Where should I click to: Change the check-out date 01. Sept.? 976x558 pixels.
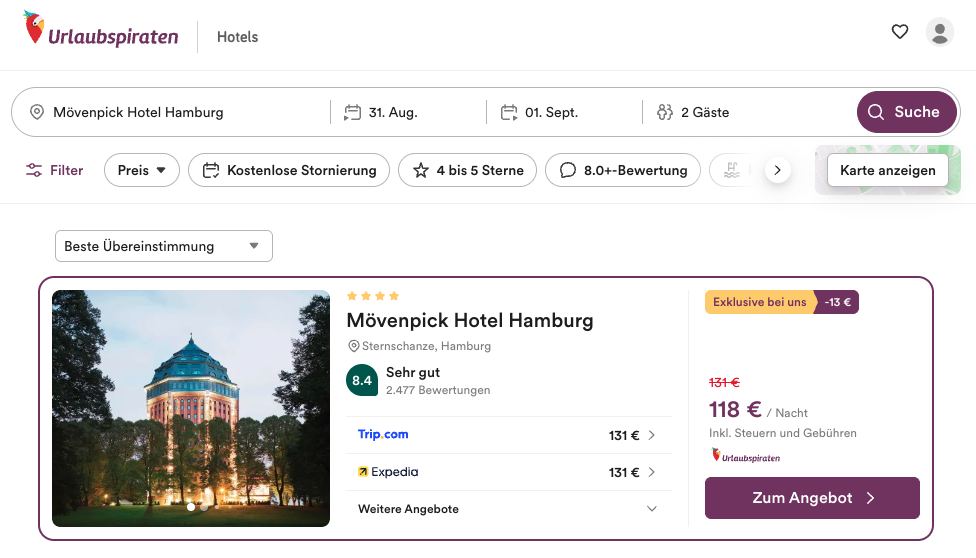pyautogui.click(x=564, y=112)
